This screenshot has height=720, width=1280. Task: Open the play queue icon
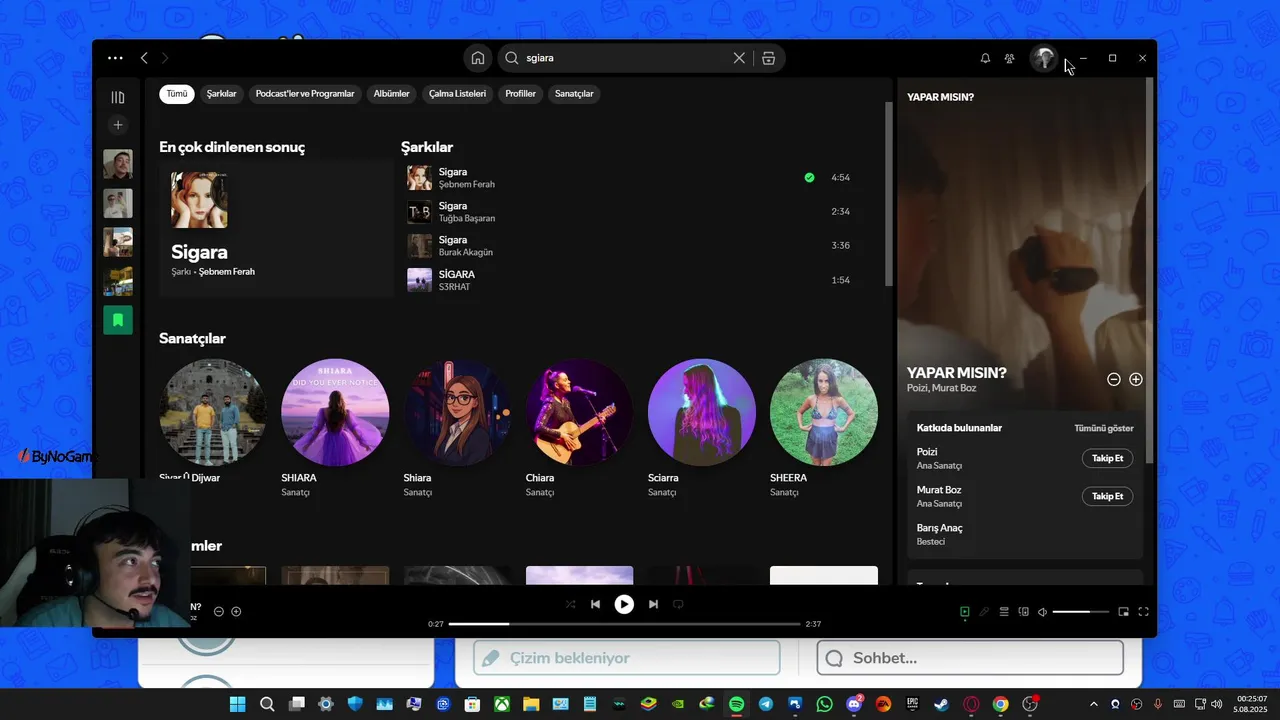coord(1004,611)
